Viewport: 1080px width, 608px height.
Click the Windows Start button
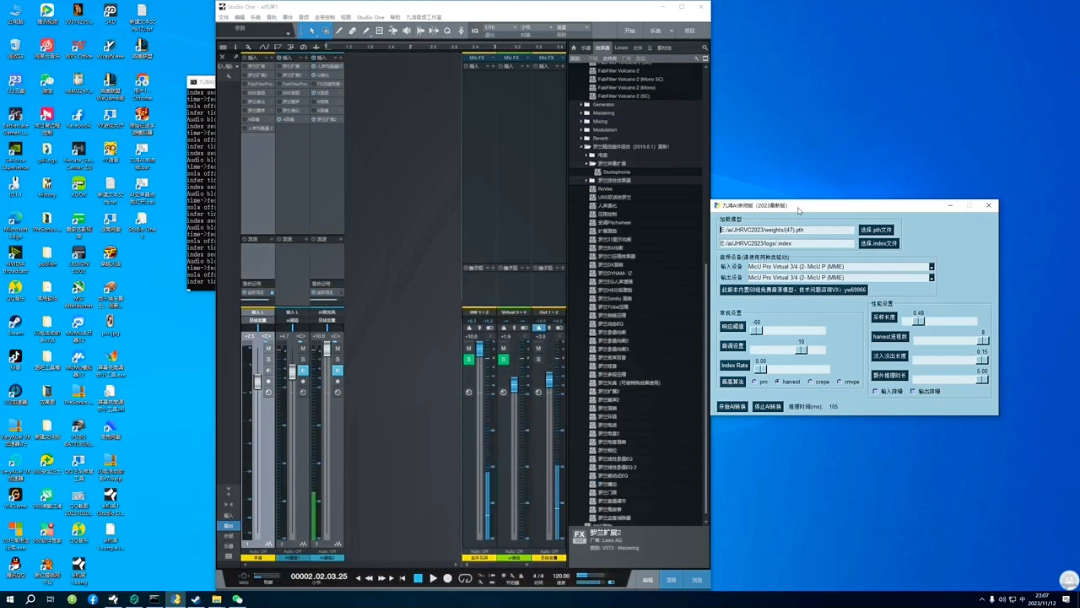(10, 600)
